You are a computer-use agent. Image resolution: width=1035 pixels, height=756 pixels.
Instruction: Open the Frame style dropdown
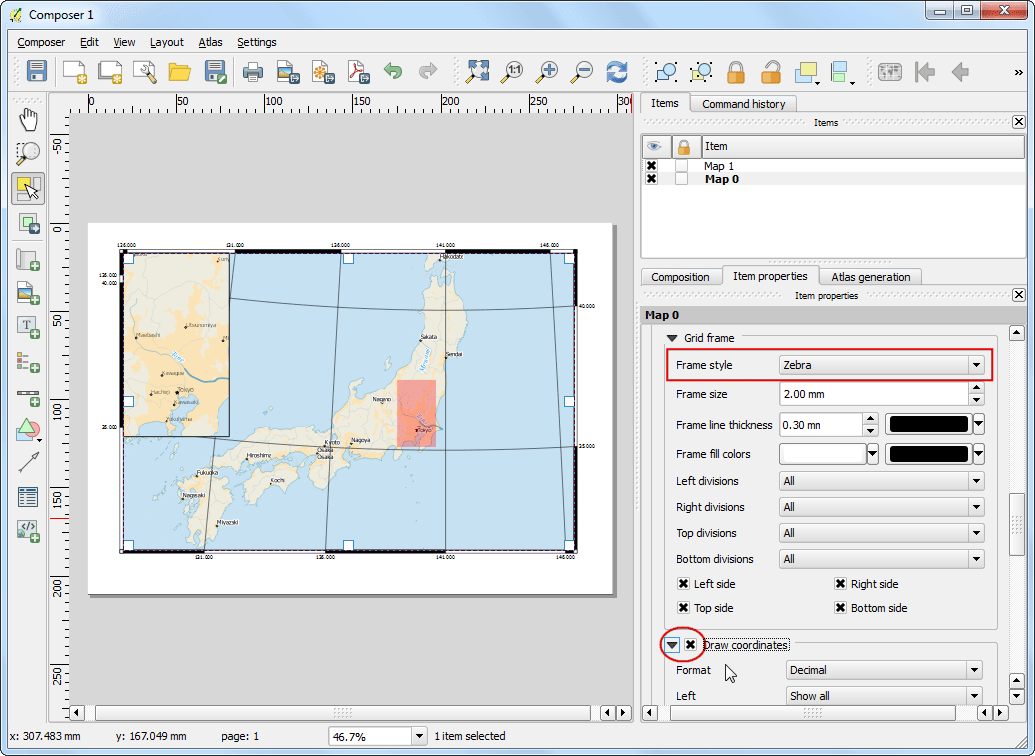coord(976,364)
